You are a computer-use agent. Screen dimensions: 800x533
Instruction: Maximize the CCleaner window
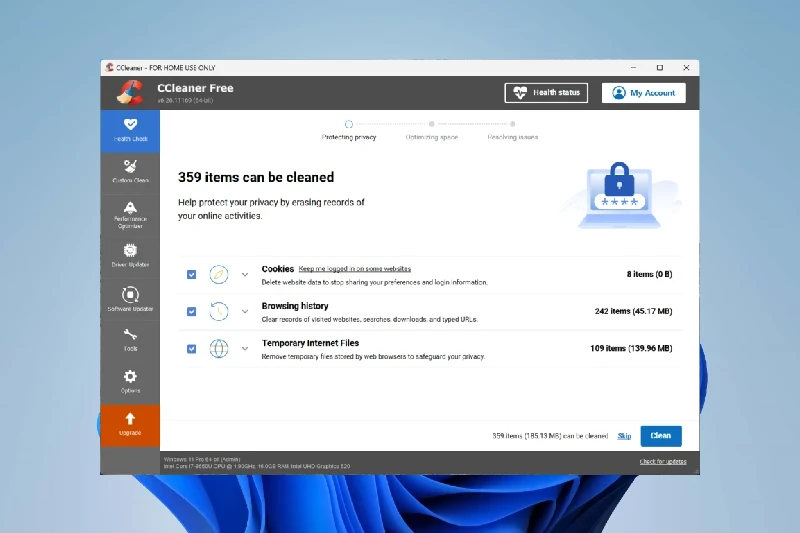[x=660, y=67]
